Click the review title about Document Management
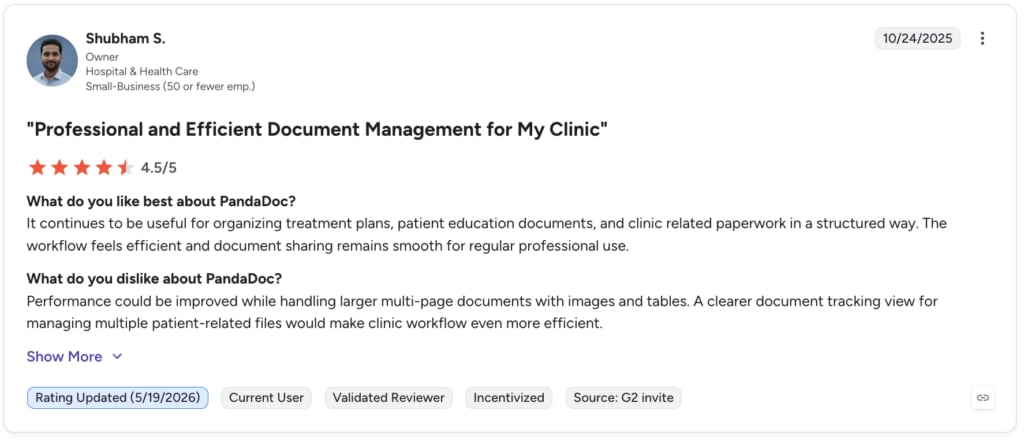 [317, 129]
